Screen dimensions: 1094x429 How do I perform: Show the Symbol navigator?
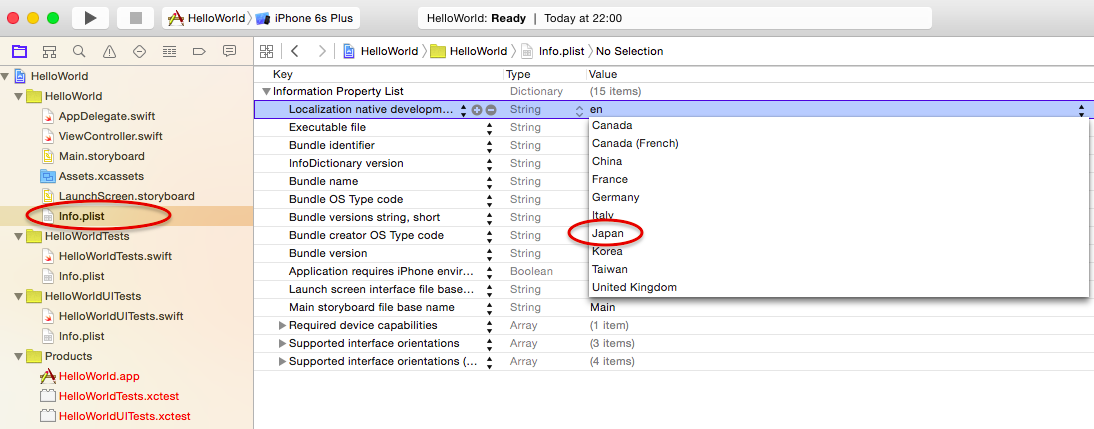(x=49, y=51)
